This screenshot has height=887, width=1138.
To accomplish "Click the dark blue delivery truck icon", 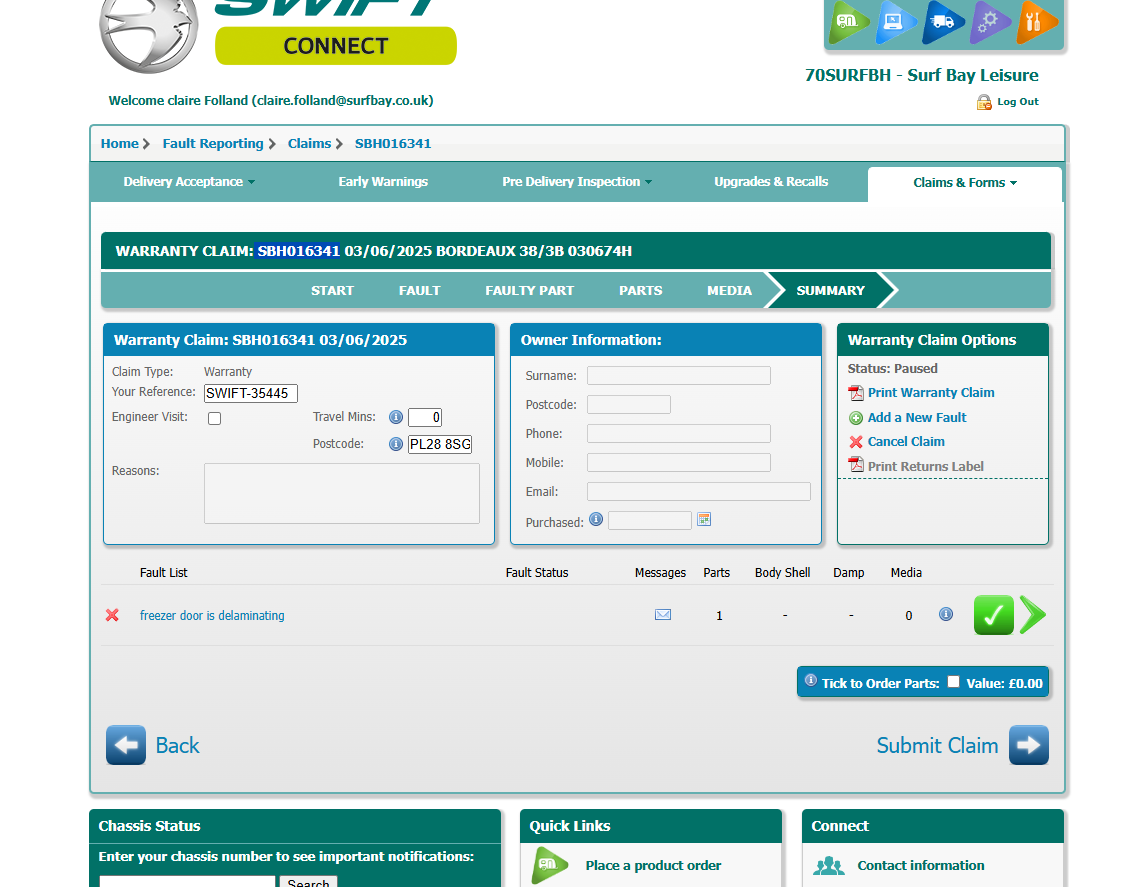I will pos(943,21).
